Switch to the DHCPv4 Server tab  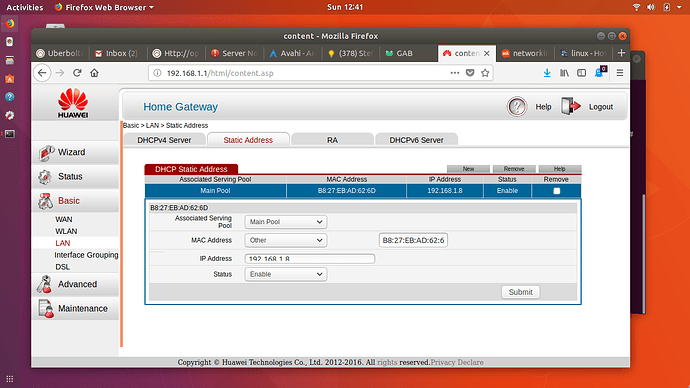164,140
